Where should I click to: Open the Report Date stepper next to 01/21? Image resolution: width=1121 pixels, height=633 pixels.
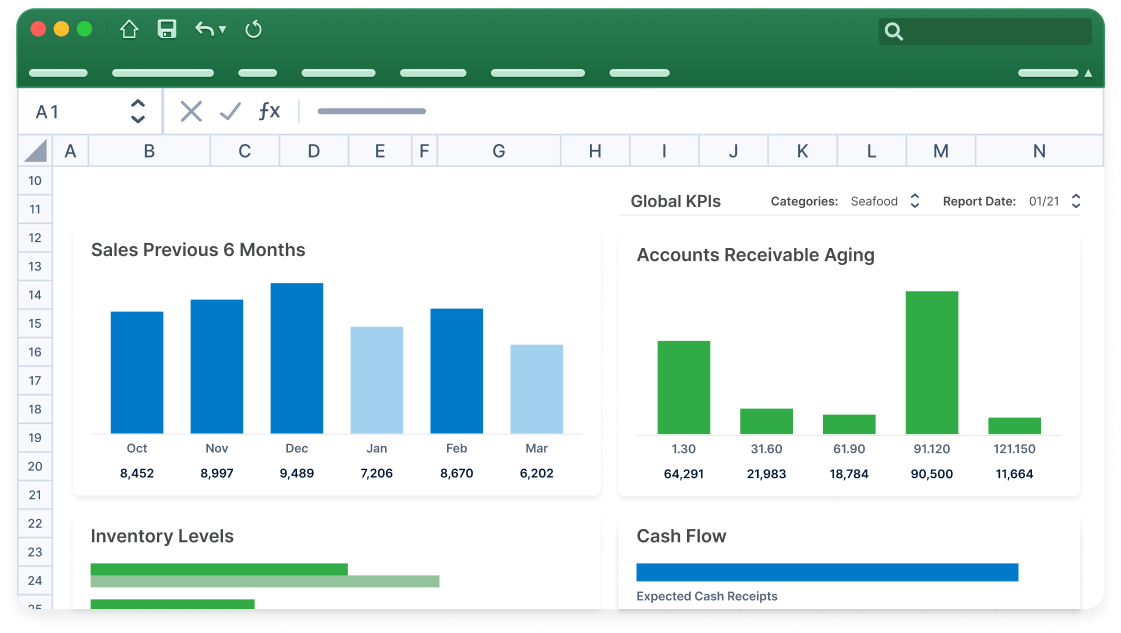coord(1075,200)
